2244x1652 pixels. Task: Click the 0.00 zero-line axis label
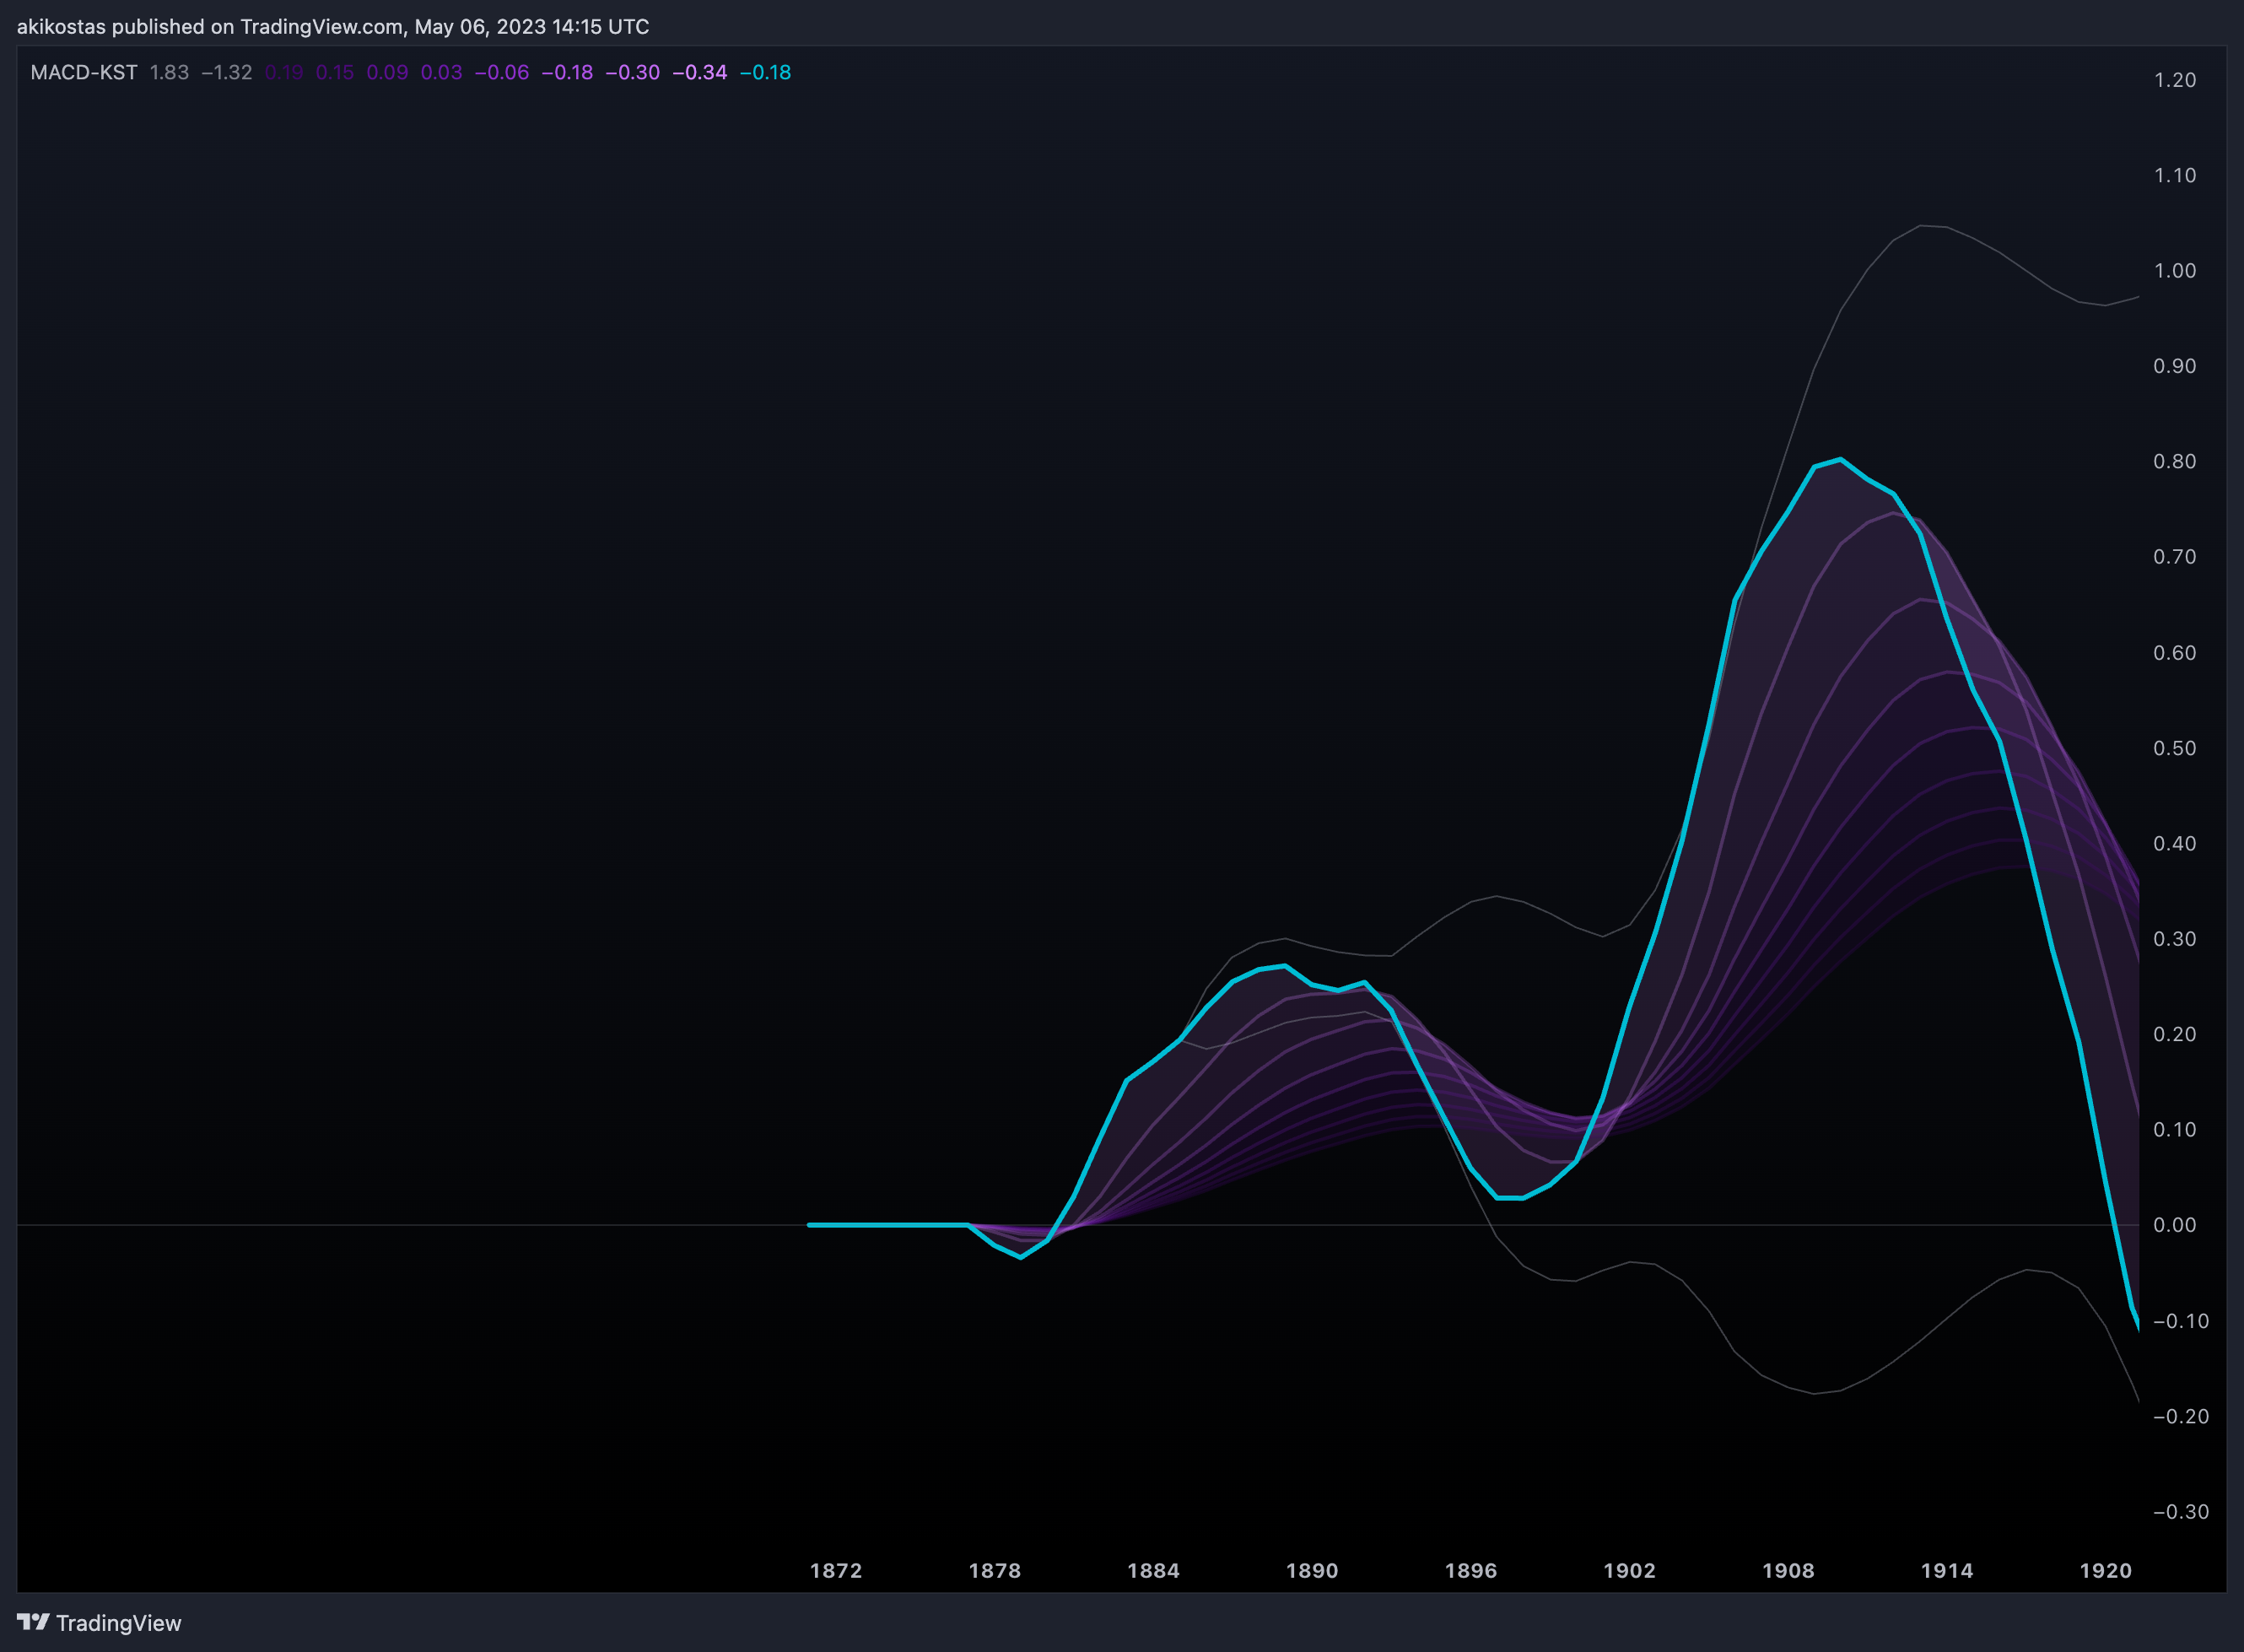coord(2175,1225)
